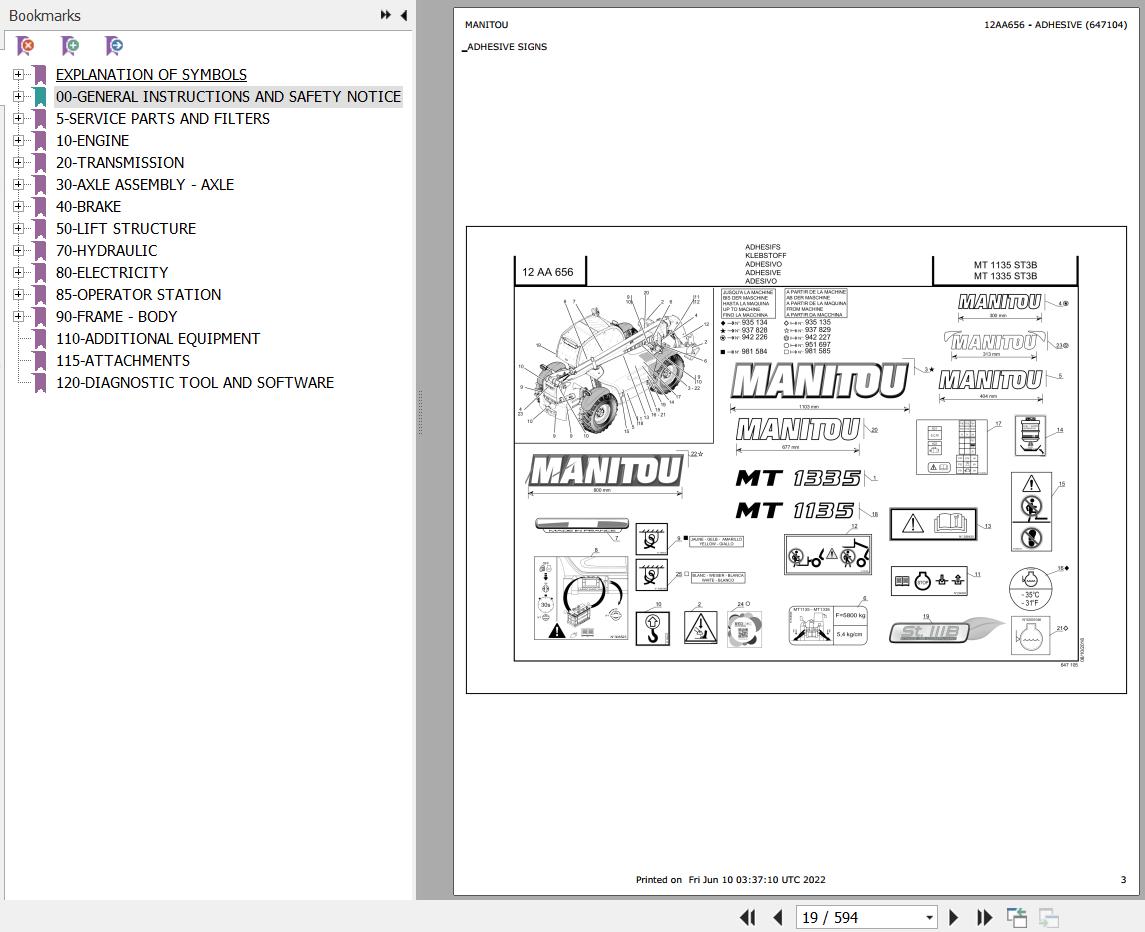Viewport: 1145px width, 932px height.
Task: Click the F=5800 kg load decal
Action: pyautogui.click(x=828, y=626)
